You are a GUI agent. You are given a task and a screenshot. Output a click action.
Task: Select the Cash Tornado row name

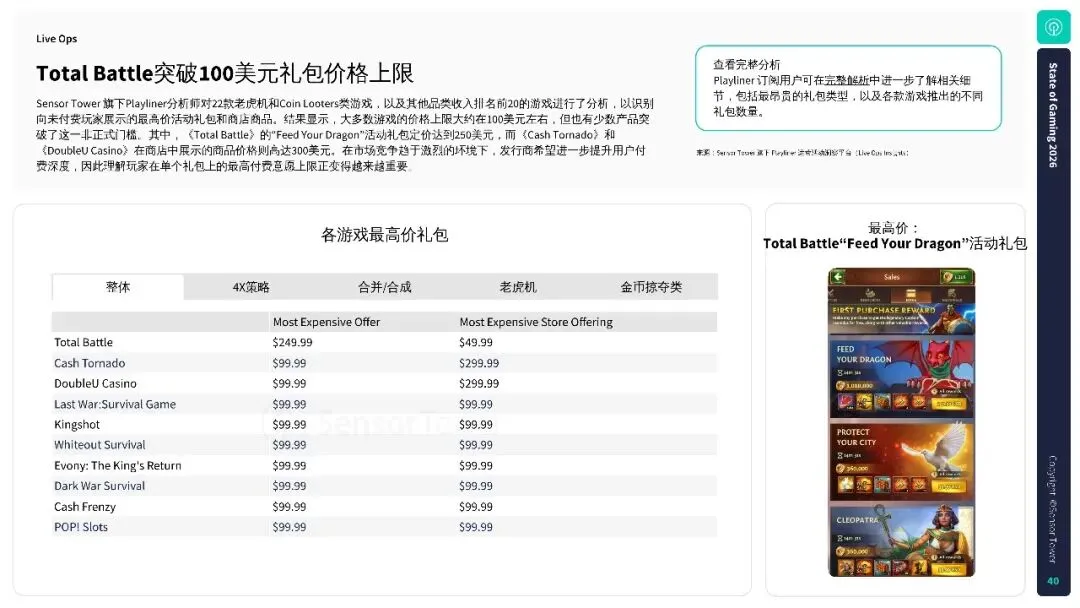90,363
